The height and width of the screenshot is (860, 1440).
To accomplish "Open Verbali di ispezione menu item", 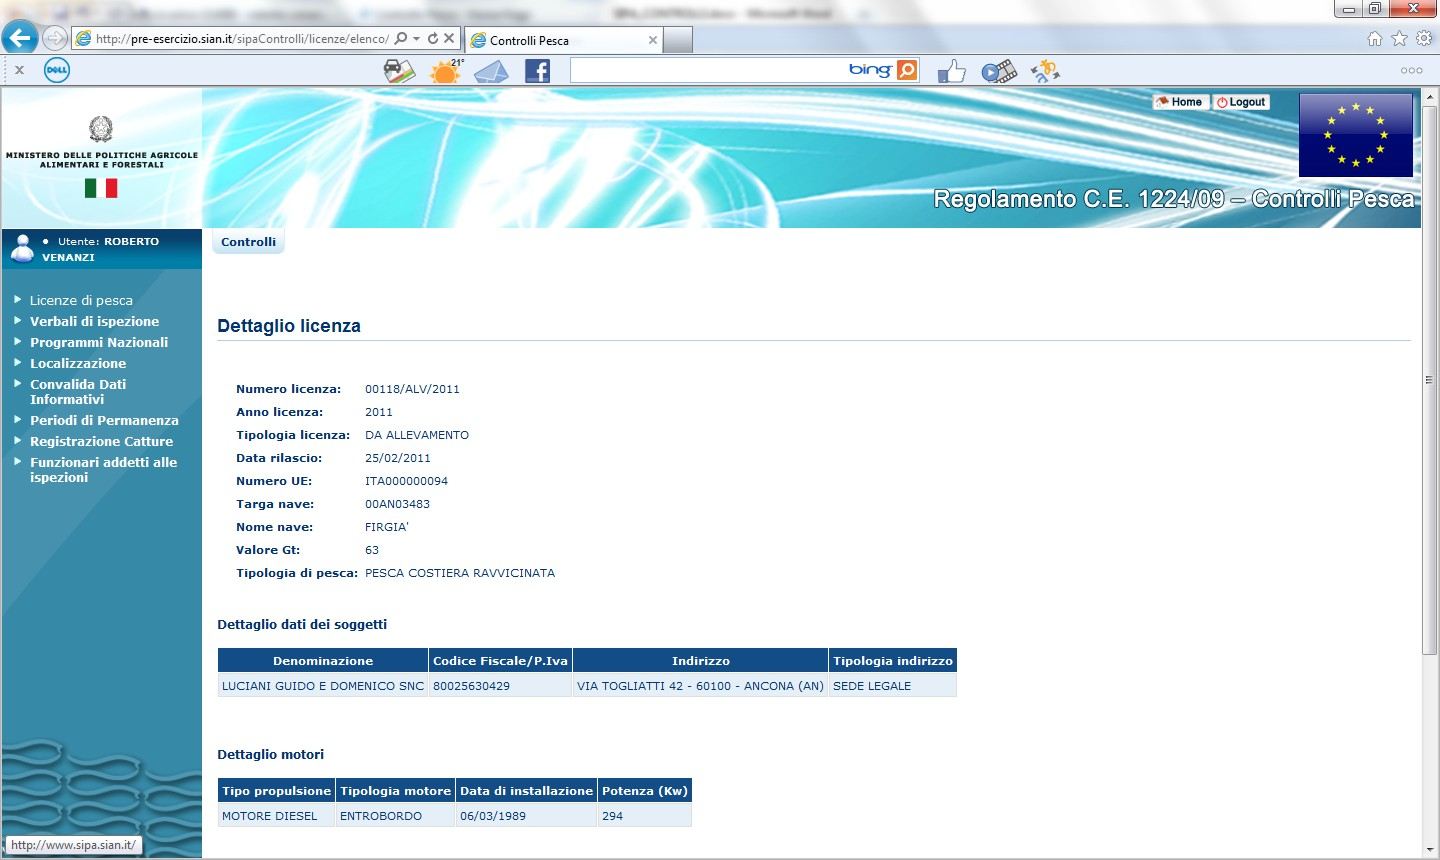I will pyautogui.click(x=94, y=321).
